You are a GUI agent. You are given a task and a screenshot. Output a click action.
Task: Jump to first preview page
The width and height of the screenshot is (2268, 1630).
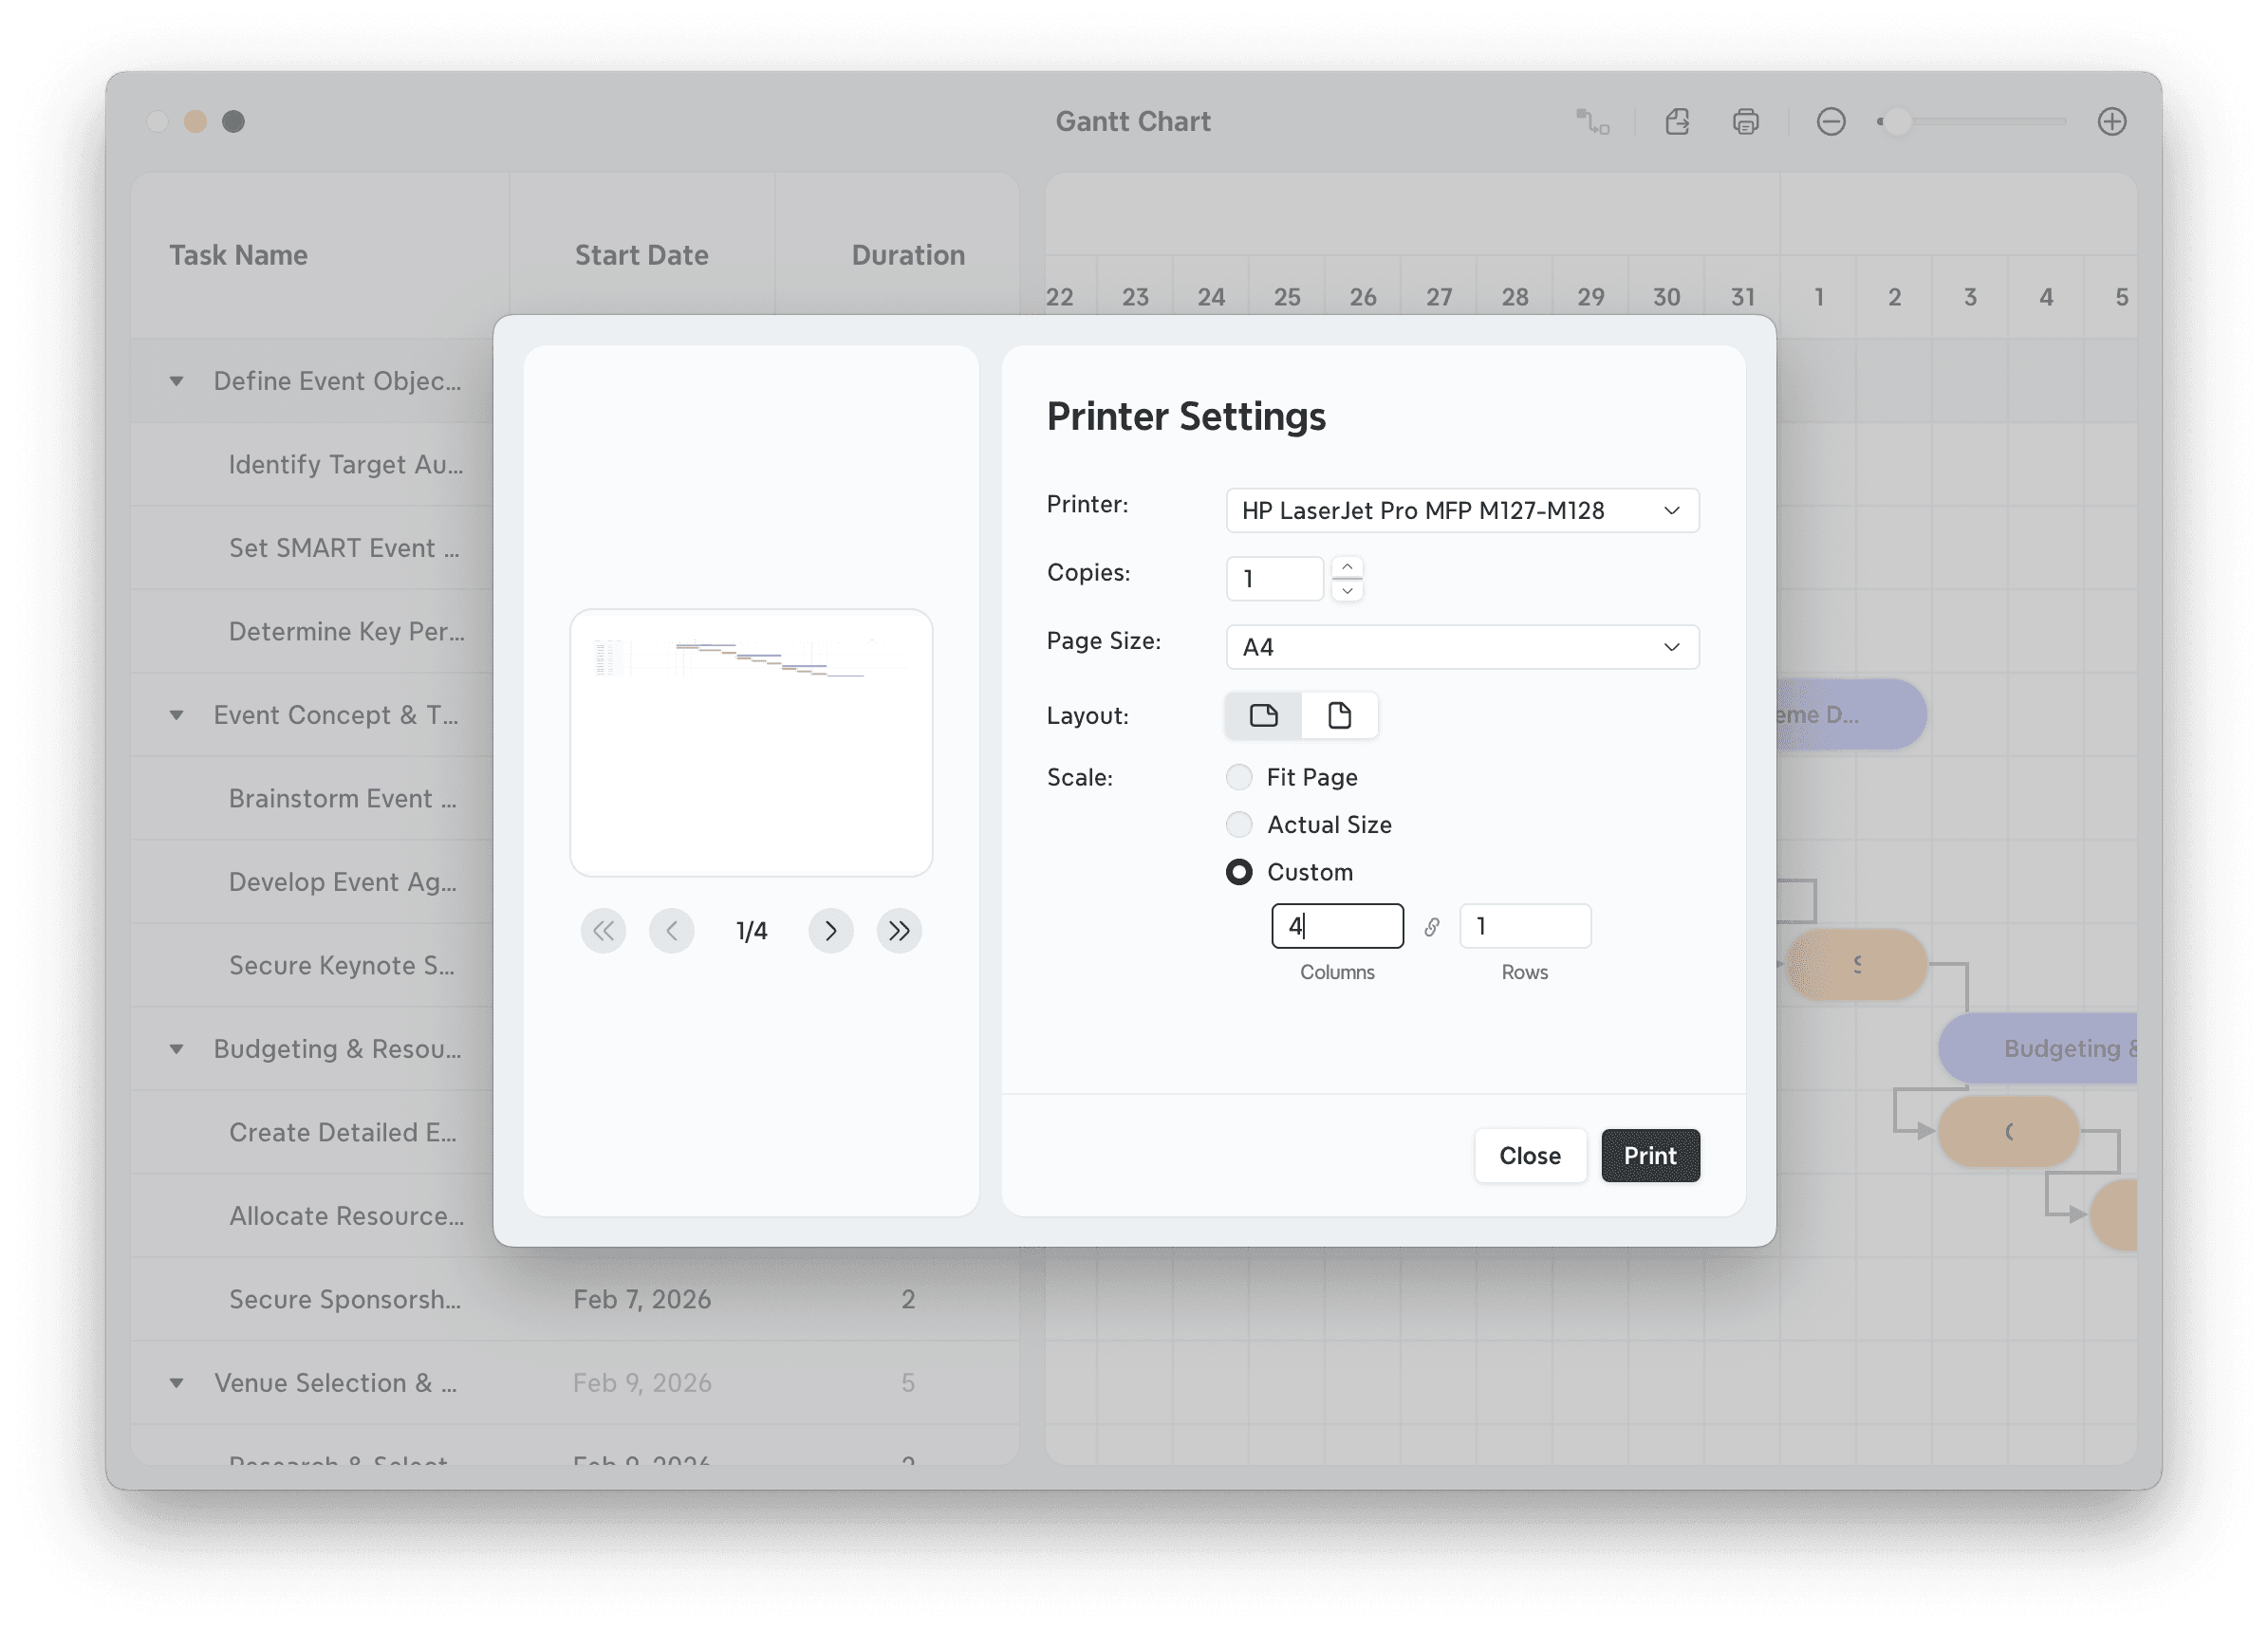coord(603,931)
